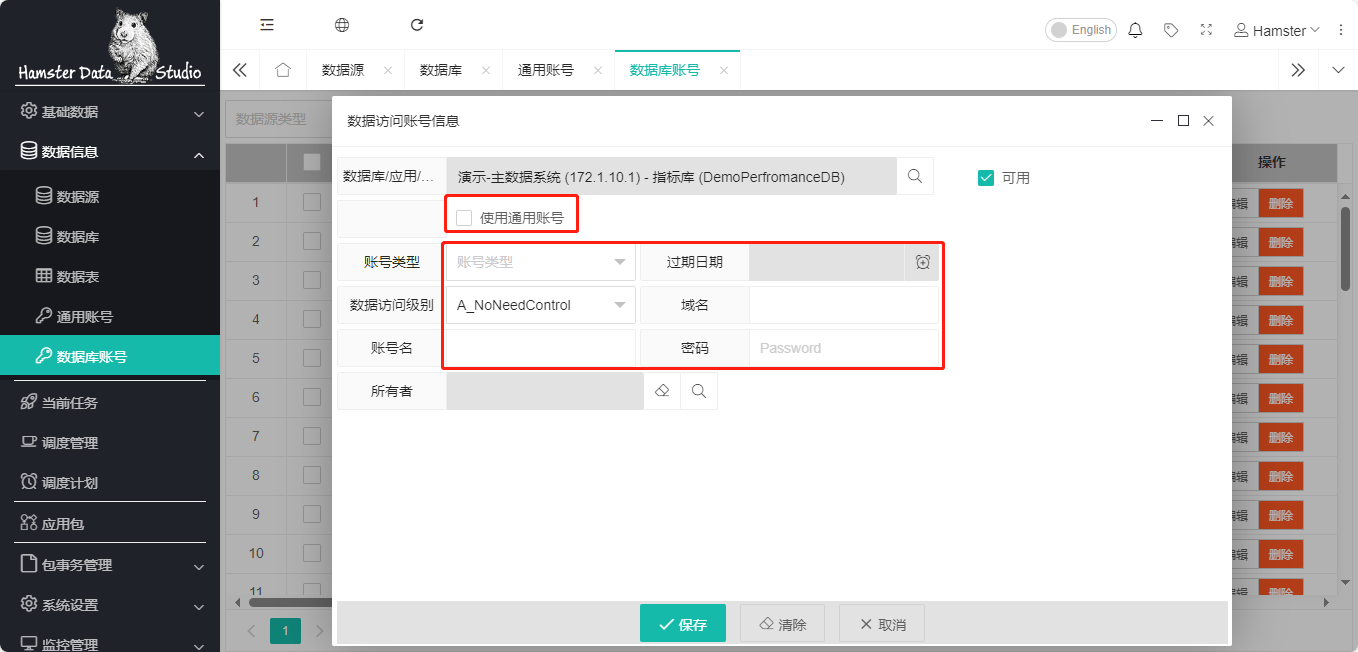
Task: Check the row 1 checkbox
Action: click(312, 202)
